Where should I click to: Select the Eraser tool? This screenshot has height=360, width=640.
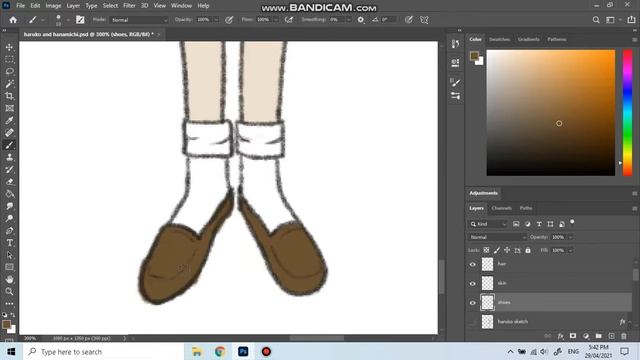(x=9, y=182)
